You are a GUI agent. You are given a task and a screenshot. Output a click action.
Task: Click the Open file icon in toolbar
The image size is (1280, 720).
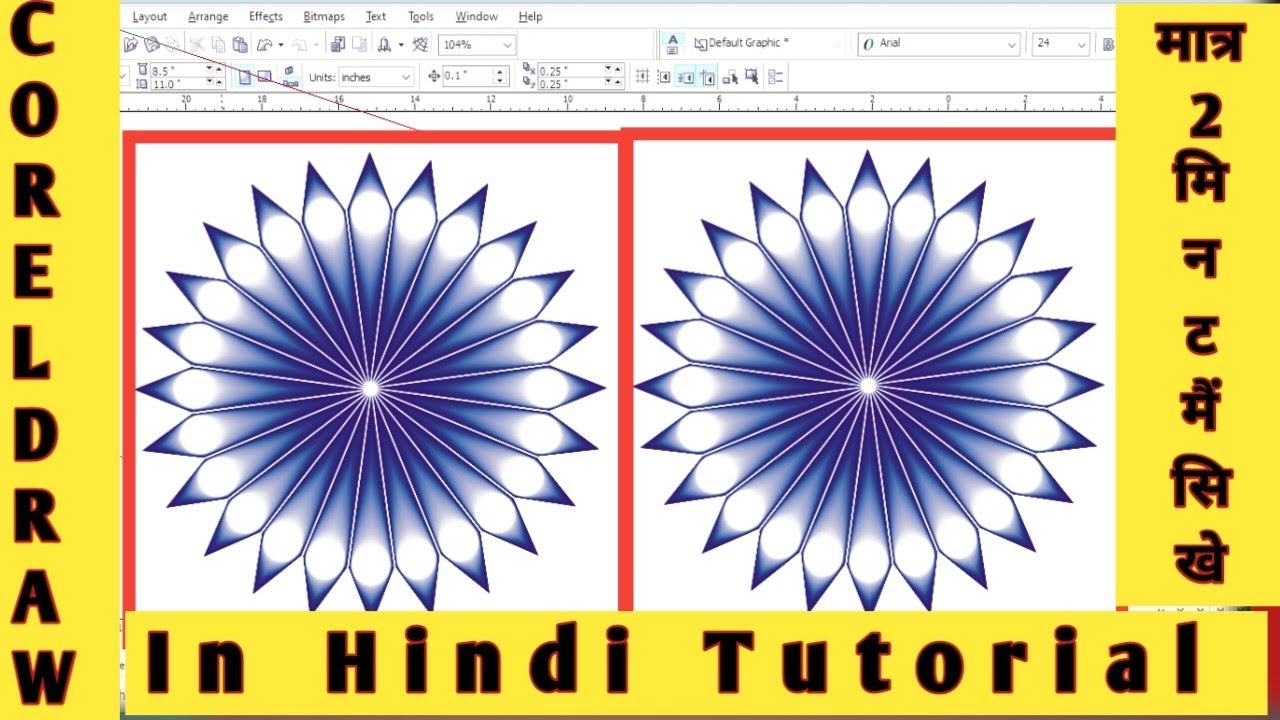pyautogui.click(x=131, y=44)
